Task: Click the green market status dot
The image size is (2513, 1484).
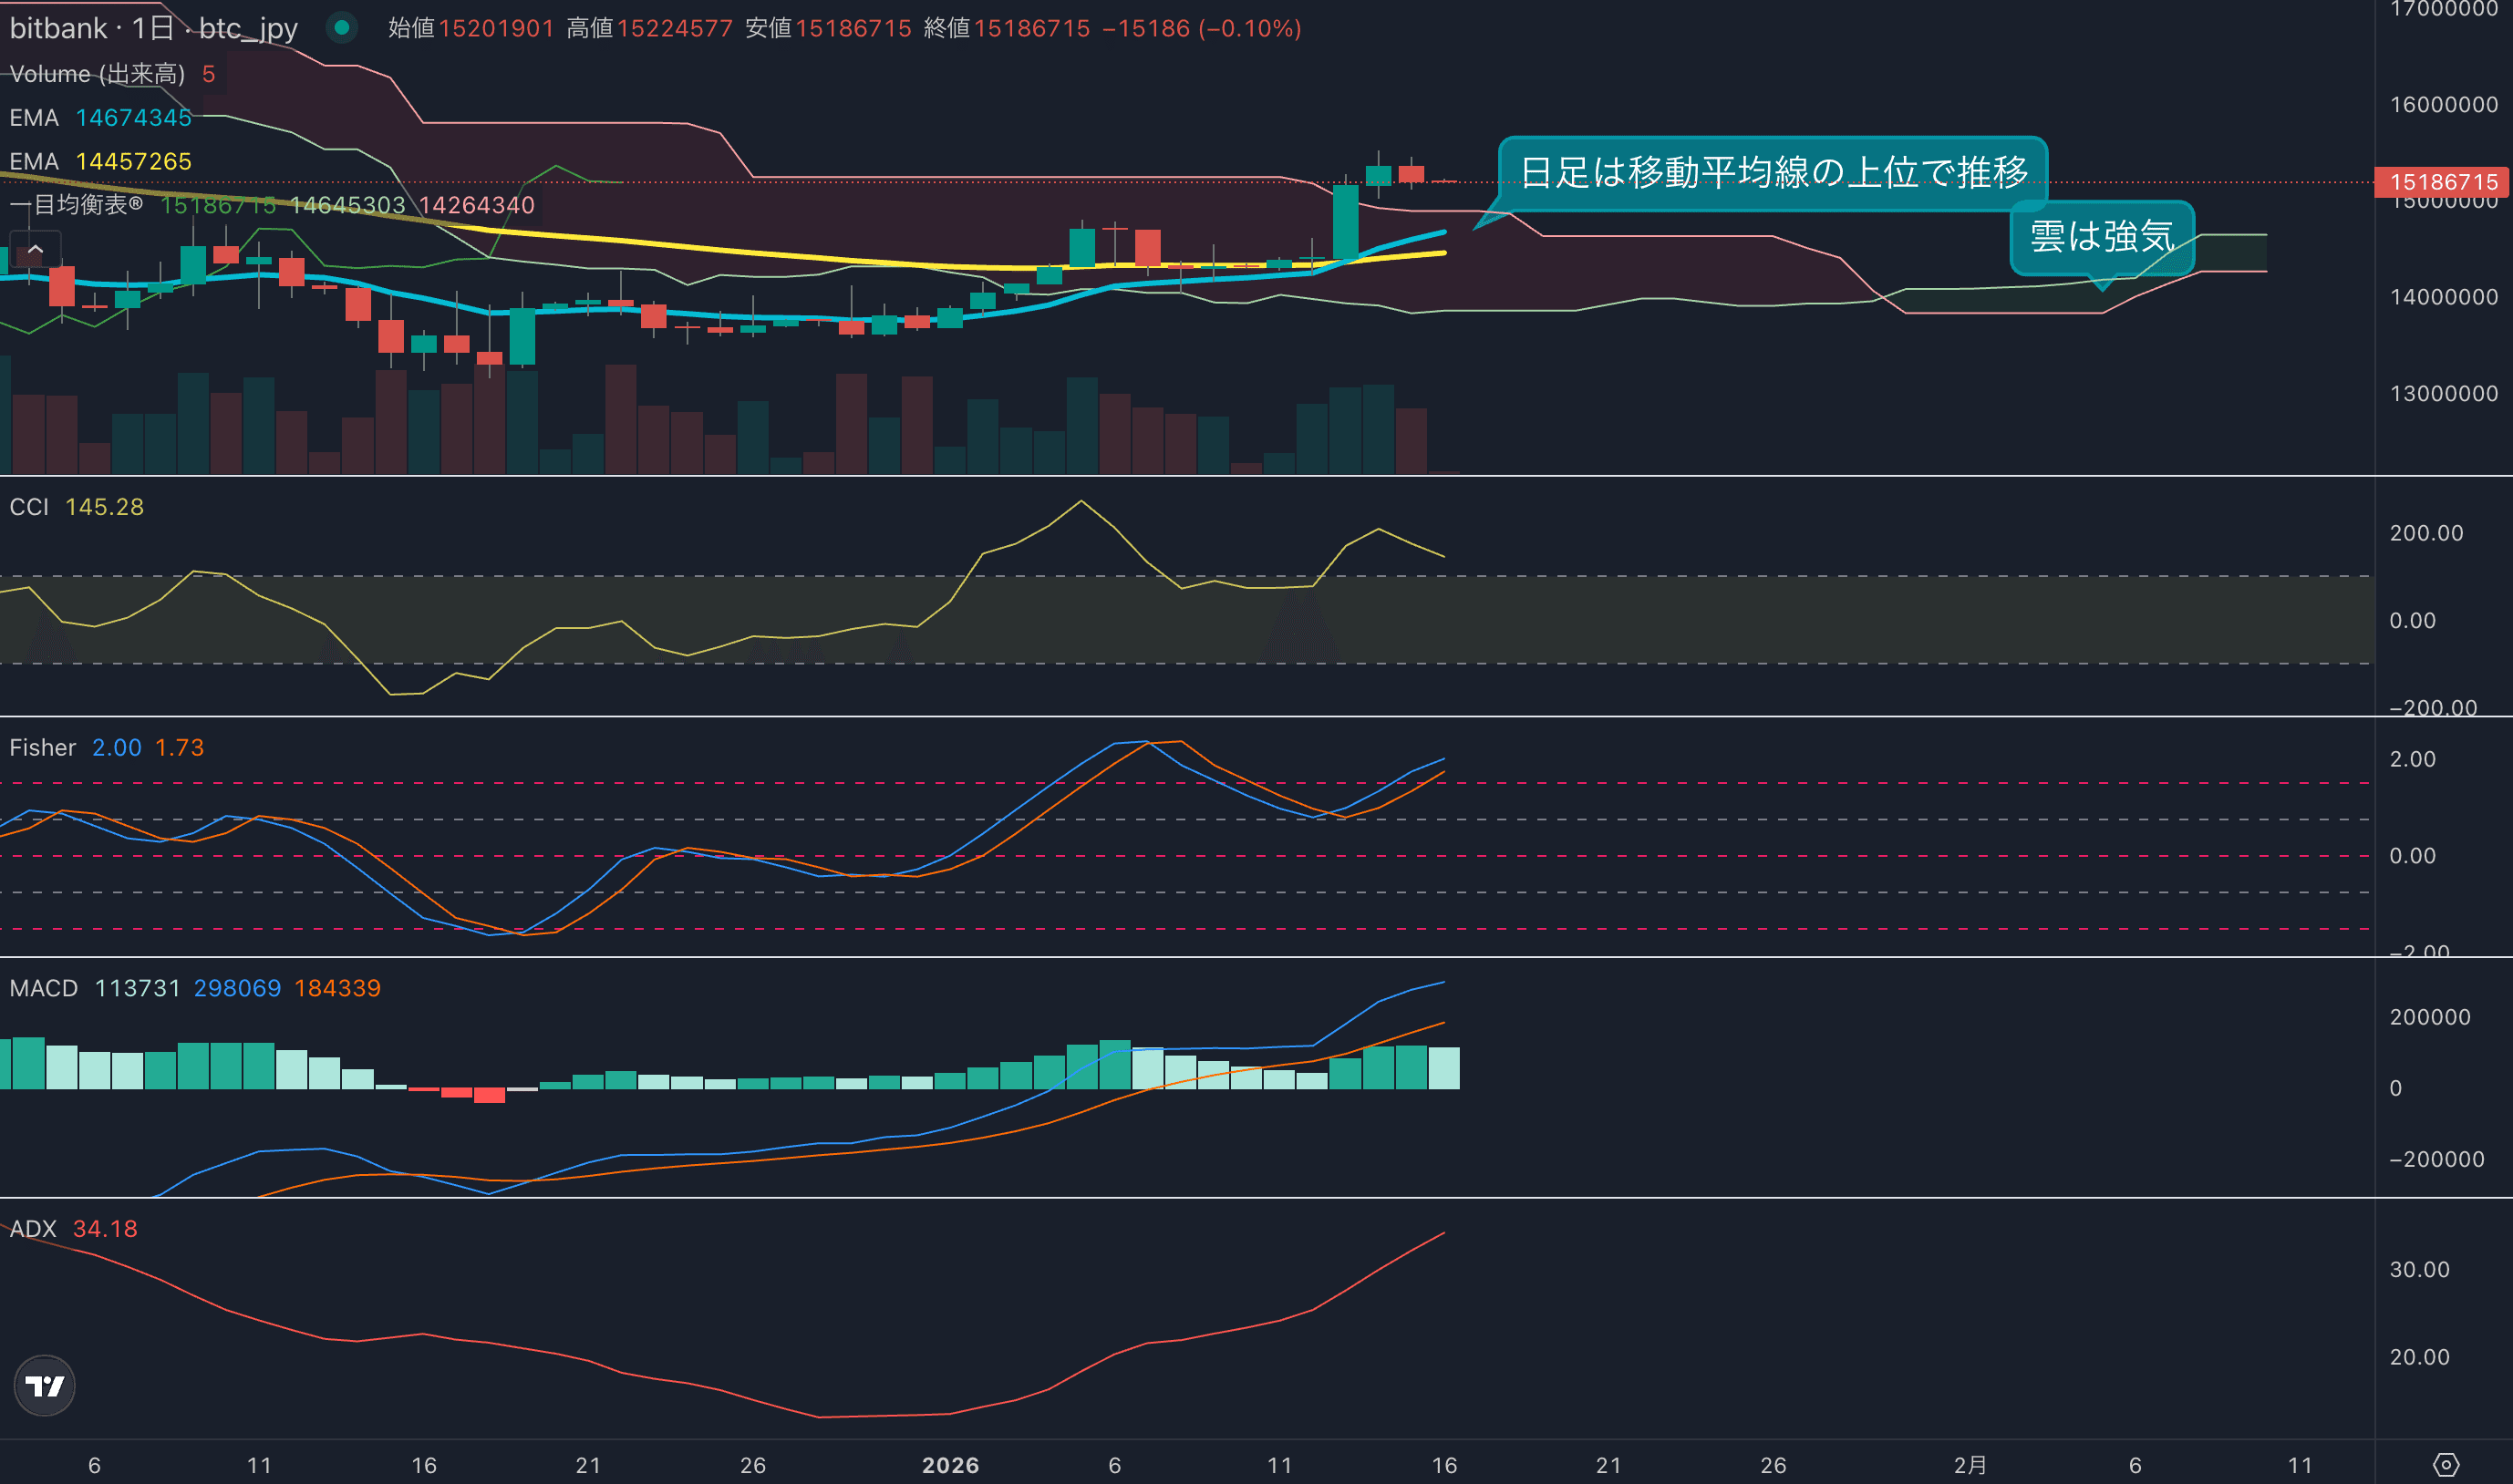Action: [342, 28]
